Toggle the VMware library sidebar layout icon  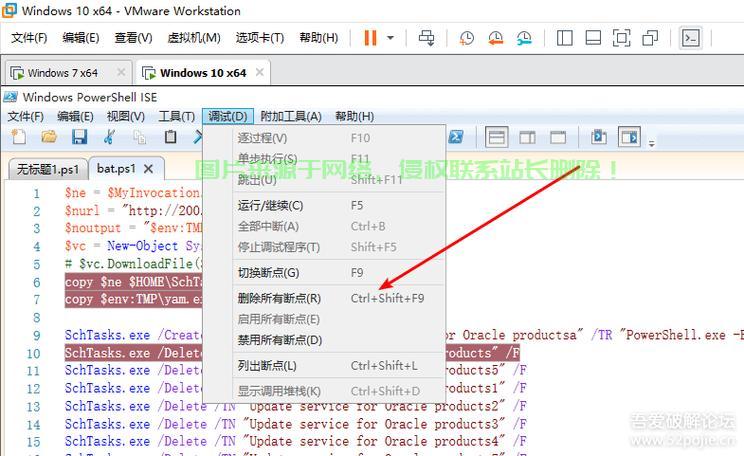564,37
